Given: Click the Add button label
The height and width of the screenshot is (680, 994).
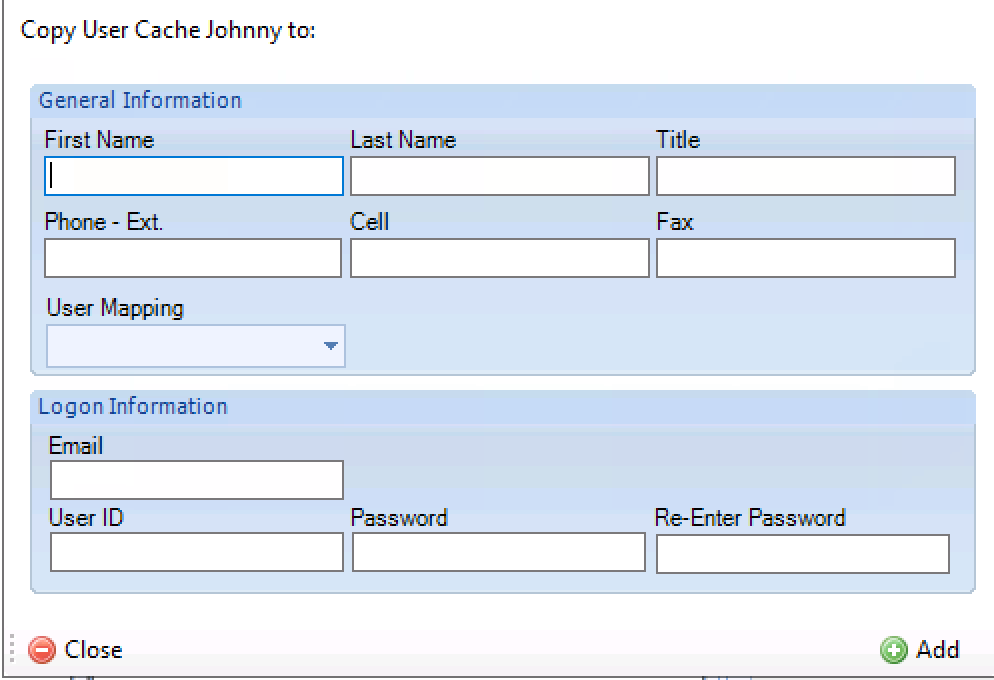Looking at the screenshot, I should coord(938,650).
